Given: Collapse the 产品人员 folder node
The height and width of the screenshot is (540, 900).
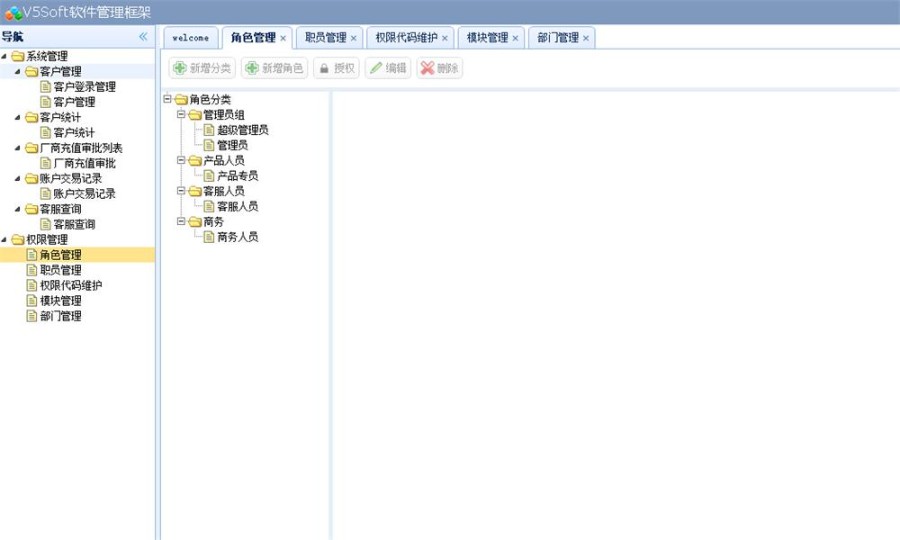Looking at the screenshot, I should (181, 160).
